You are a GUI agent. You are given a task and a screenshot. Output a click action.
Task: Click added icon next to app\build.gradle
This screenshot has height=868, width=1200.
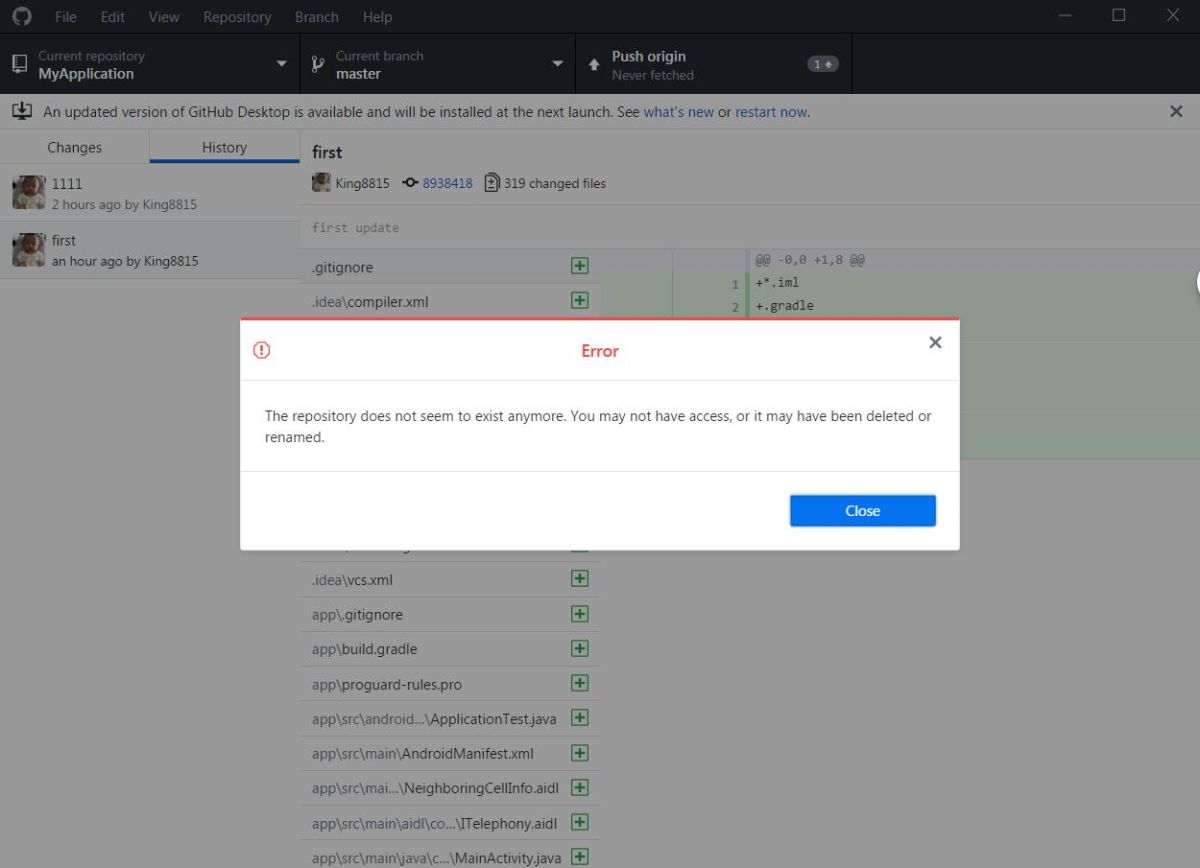(579, 648)
